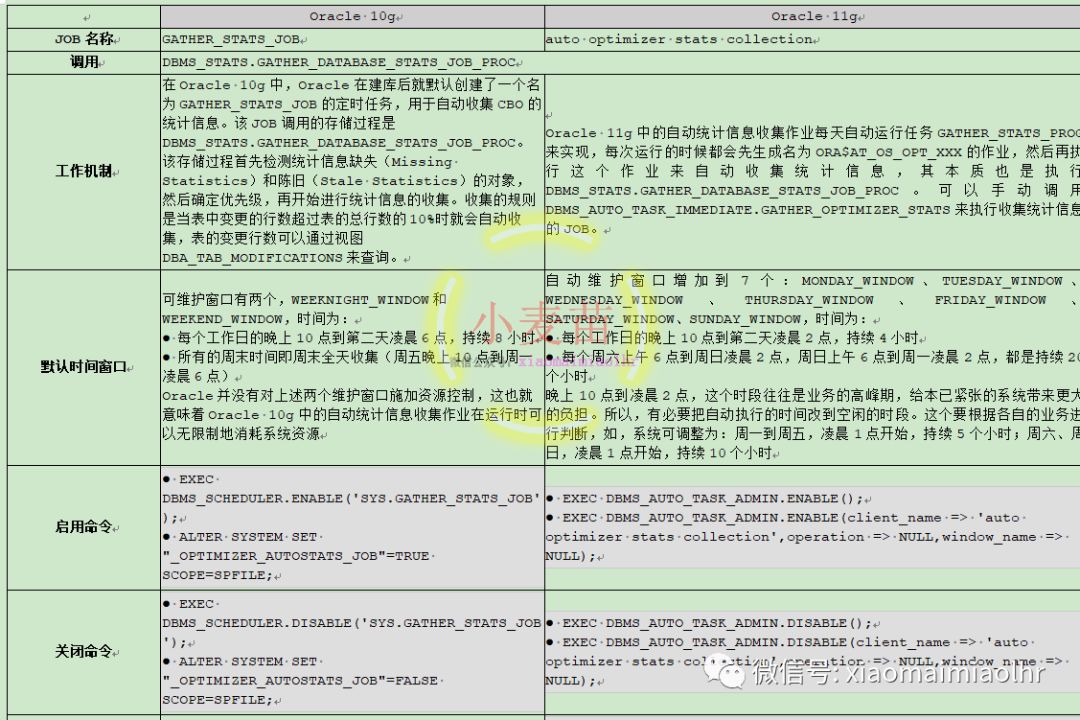Click 'EXEC DBMS_AUTO_TASK_ADMIN.ENABLE();' line
Screen dimensions: 1080x720
tap(705, 498)
